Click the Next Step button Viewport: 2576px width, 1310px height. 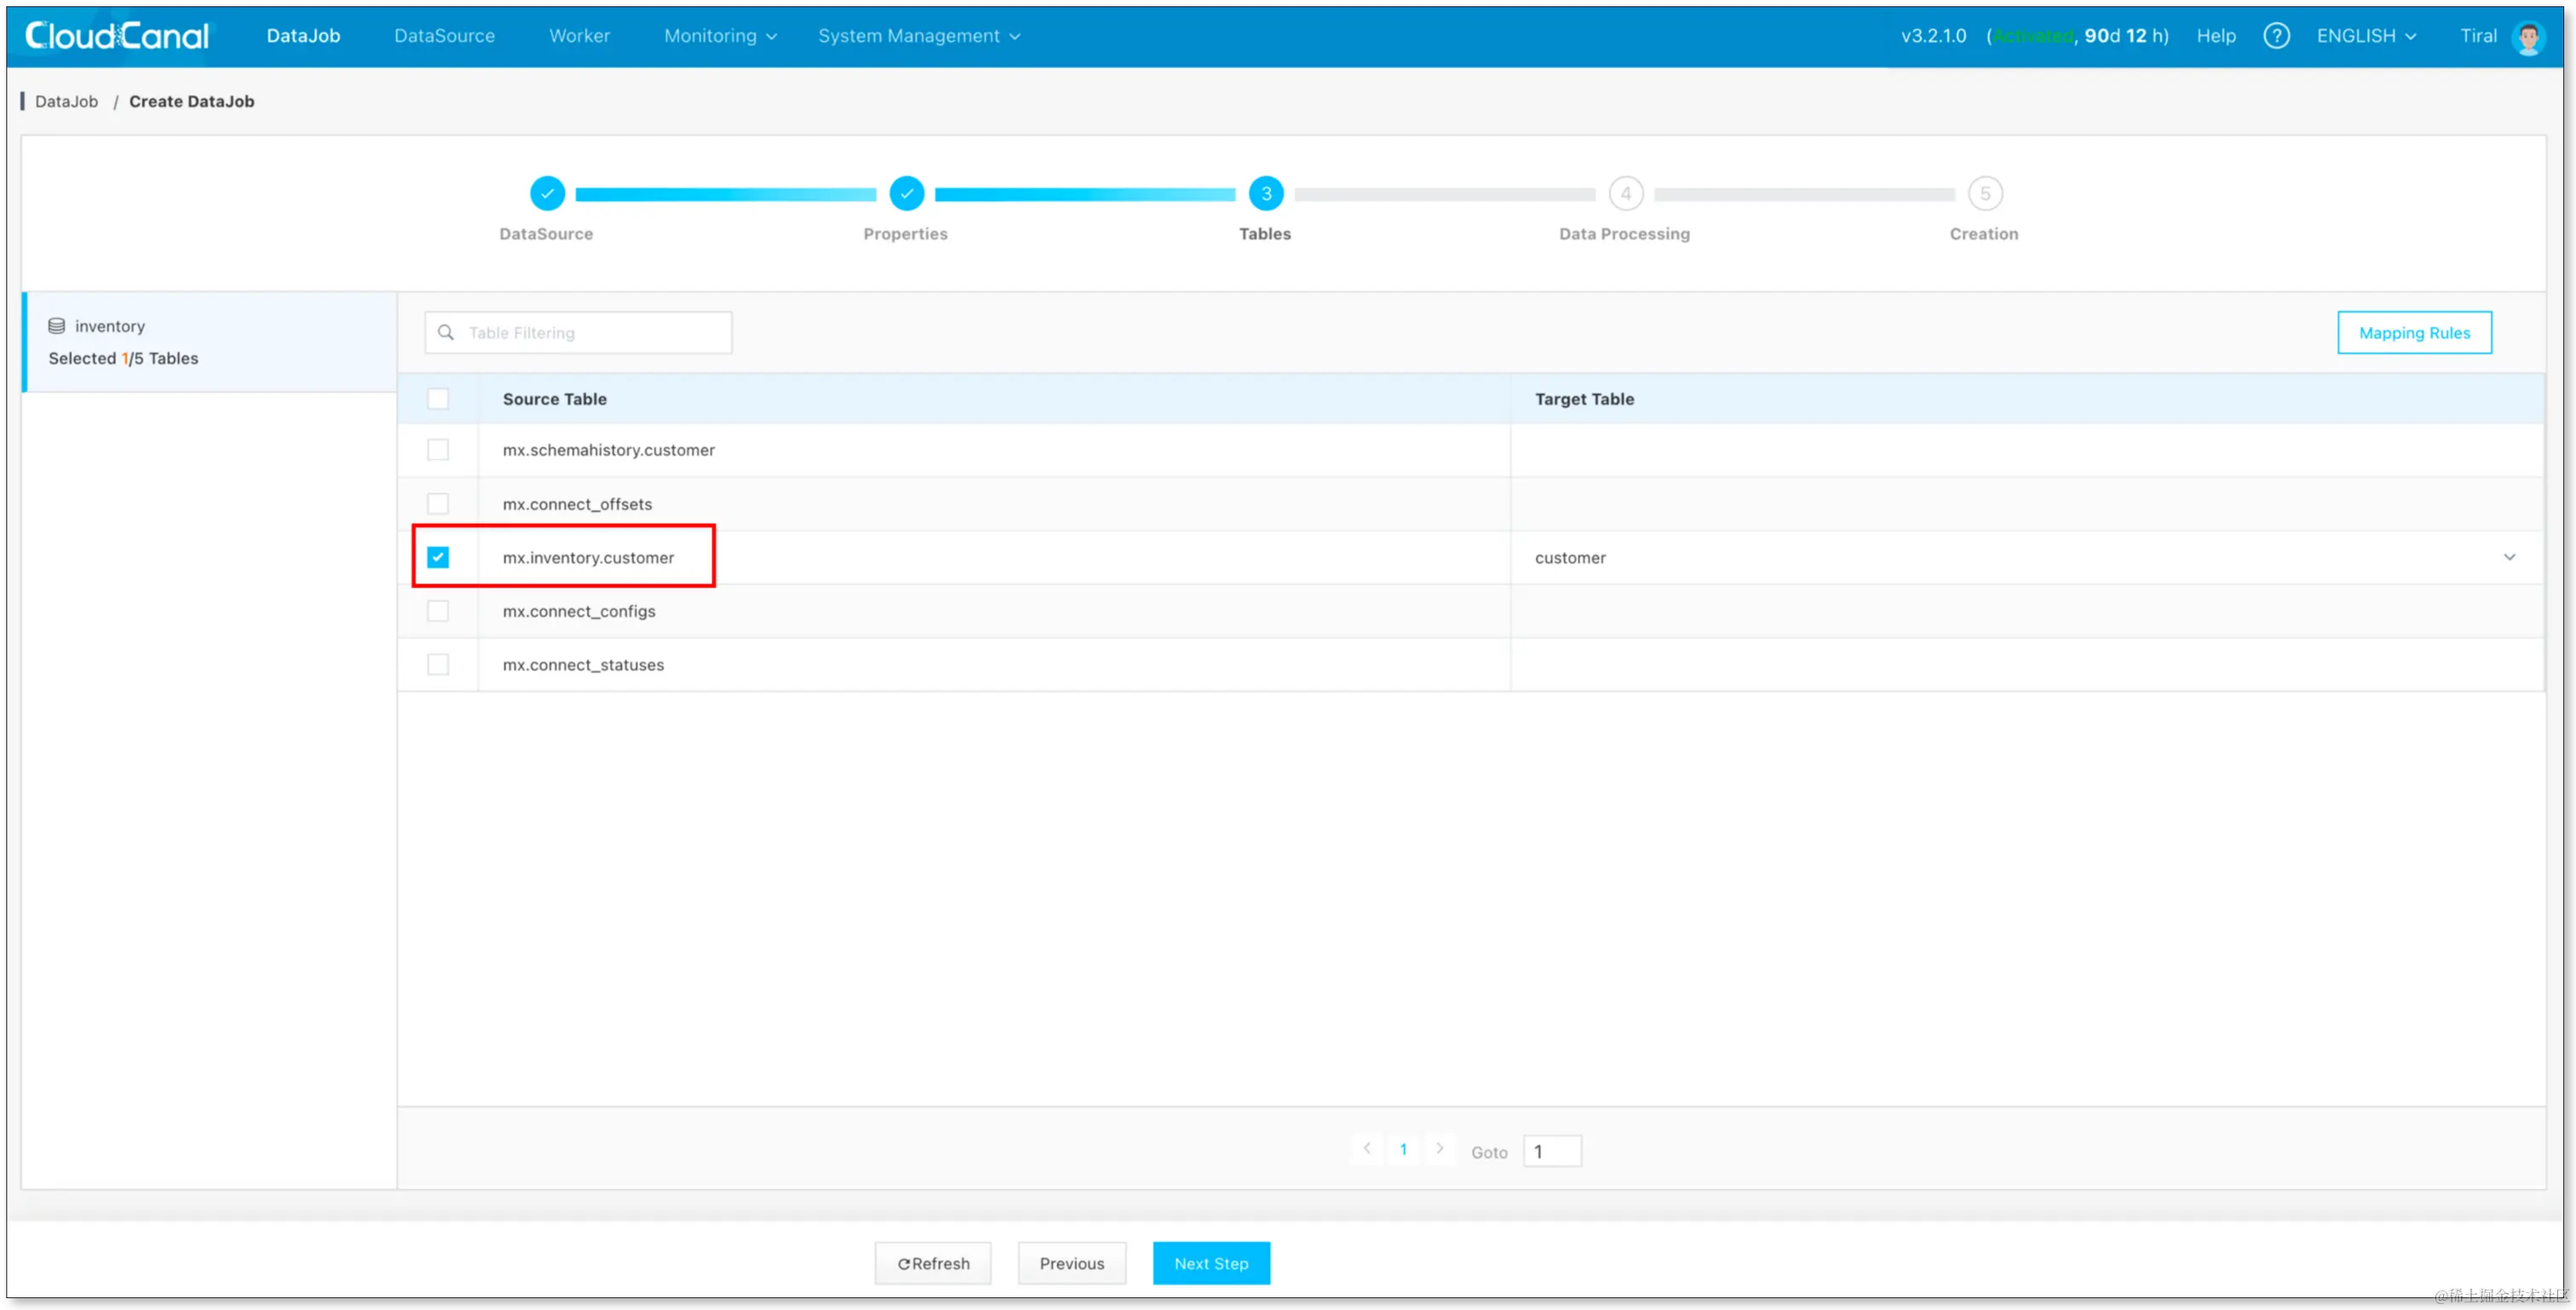[1210, 1263]
